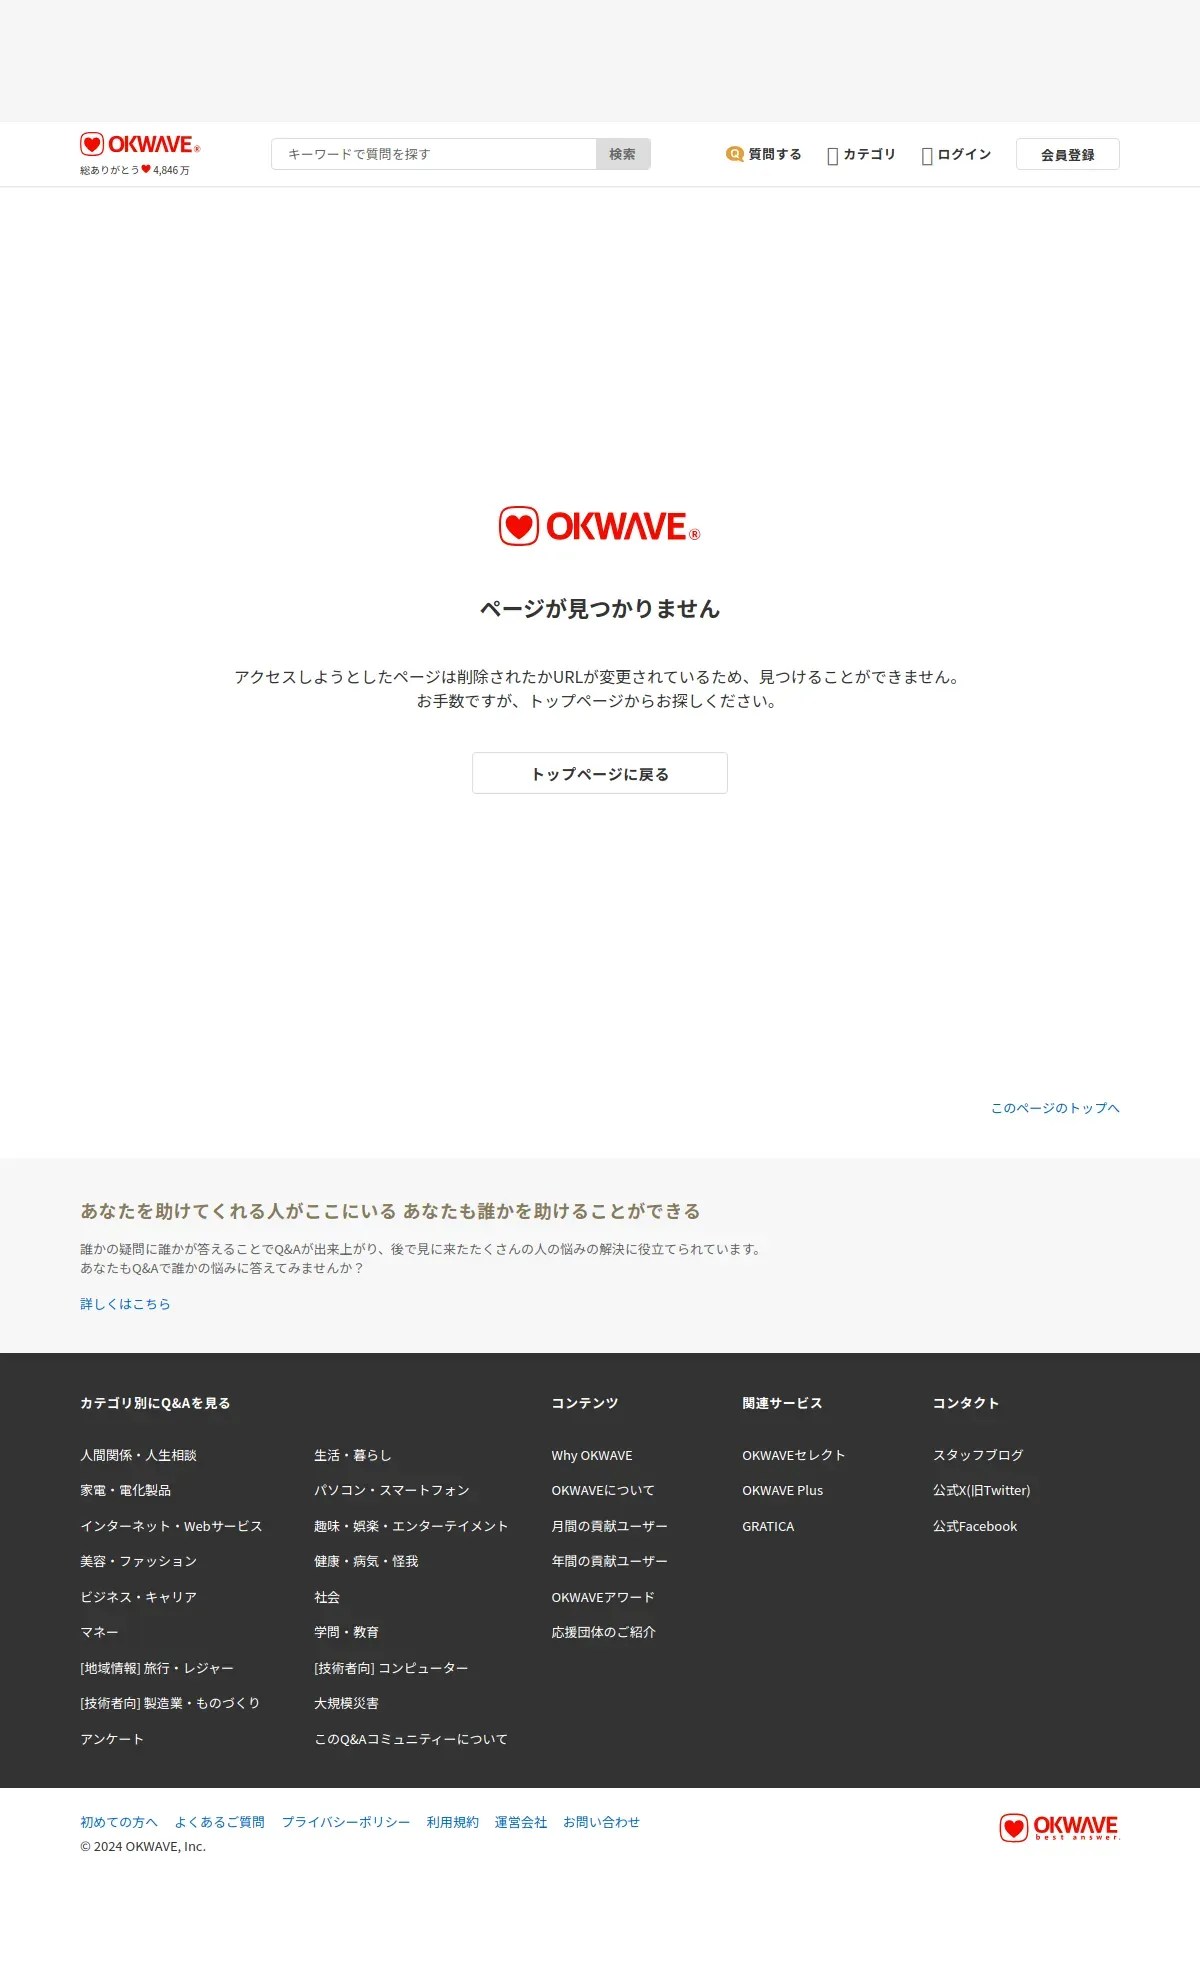Screen dimensions: 1200x1983
Task: Open [地域情報] 旅行・レジャー category
Action: pyautogui.click(x=157, y=1668)
